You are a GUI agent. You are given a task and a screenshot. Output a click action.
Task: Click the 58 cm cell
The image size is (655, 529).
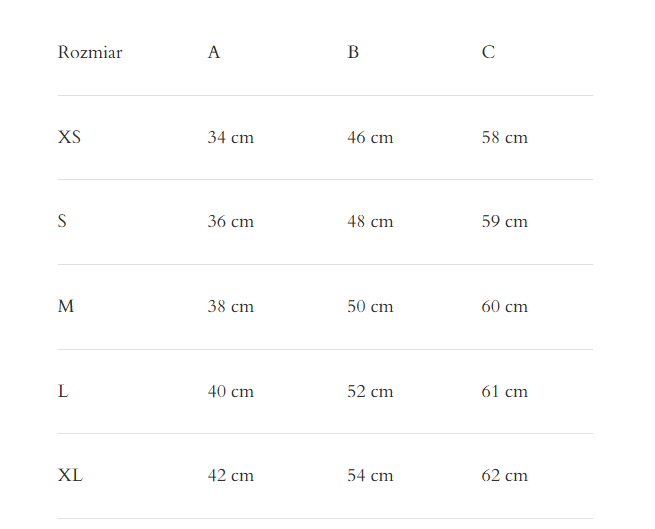(x=504, y=137)
